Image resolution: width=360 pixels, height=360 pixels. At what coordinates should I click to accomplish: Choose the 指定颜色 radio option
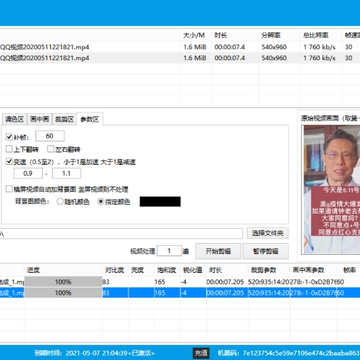click(x=100, y=202)
